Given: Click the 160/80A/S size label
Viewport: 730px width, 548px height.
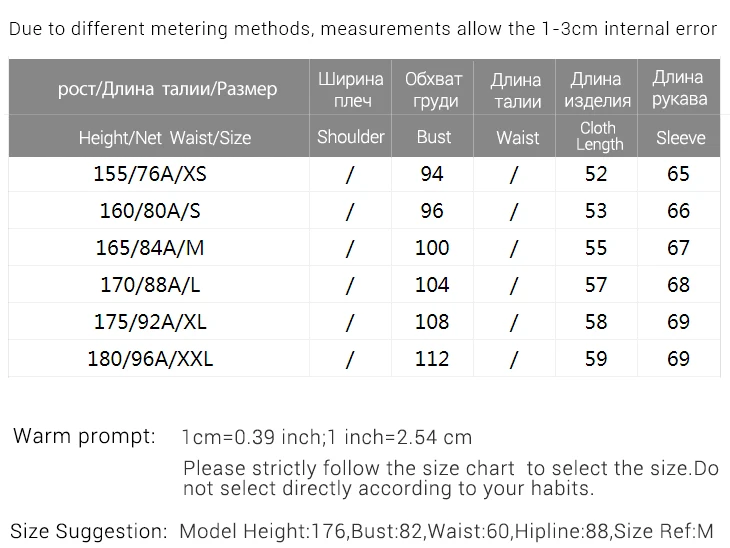Looking at the screenshot, I should coord(150,210).
